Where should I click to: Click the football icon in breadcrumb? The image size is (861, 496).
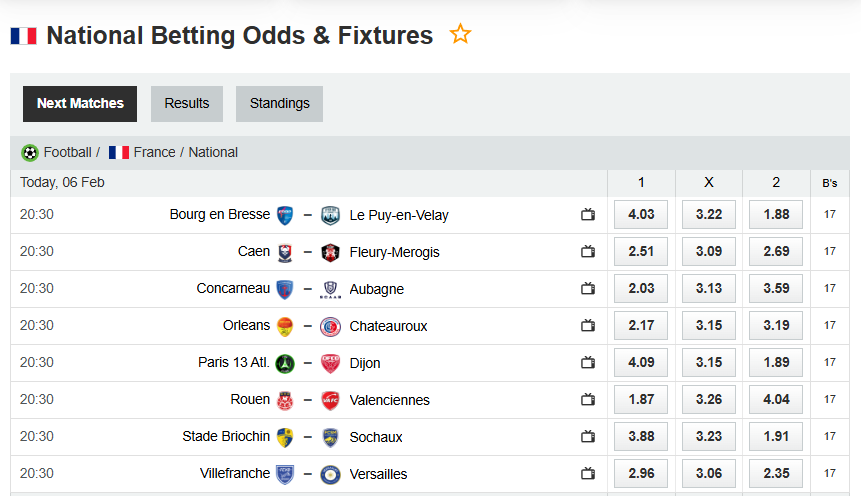click(30, 153)
